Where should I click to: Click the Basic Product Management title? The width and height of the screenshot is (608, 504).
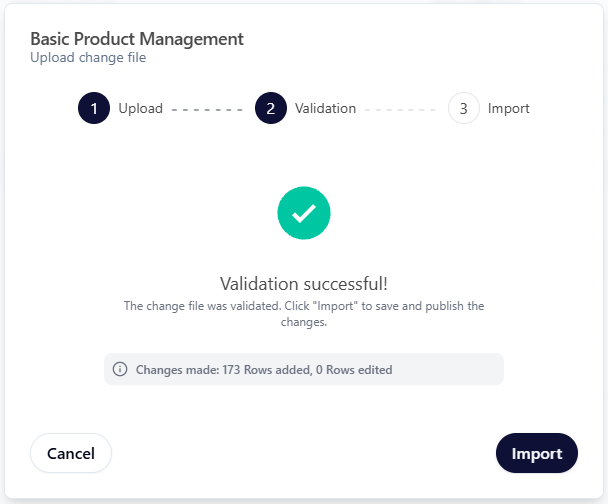[137, 39]
